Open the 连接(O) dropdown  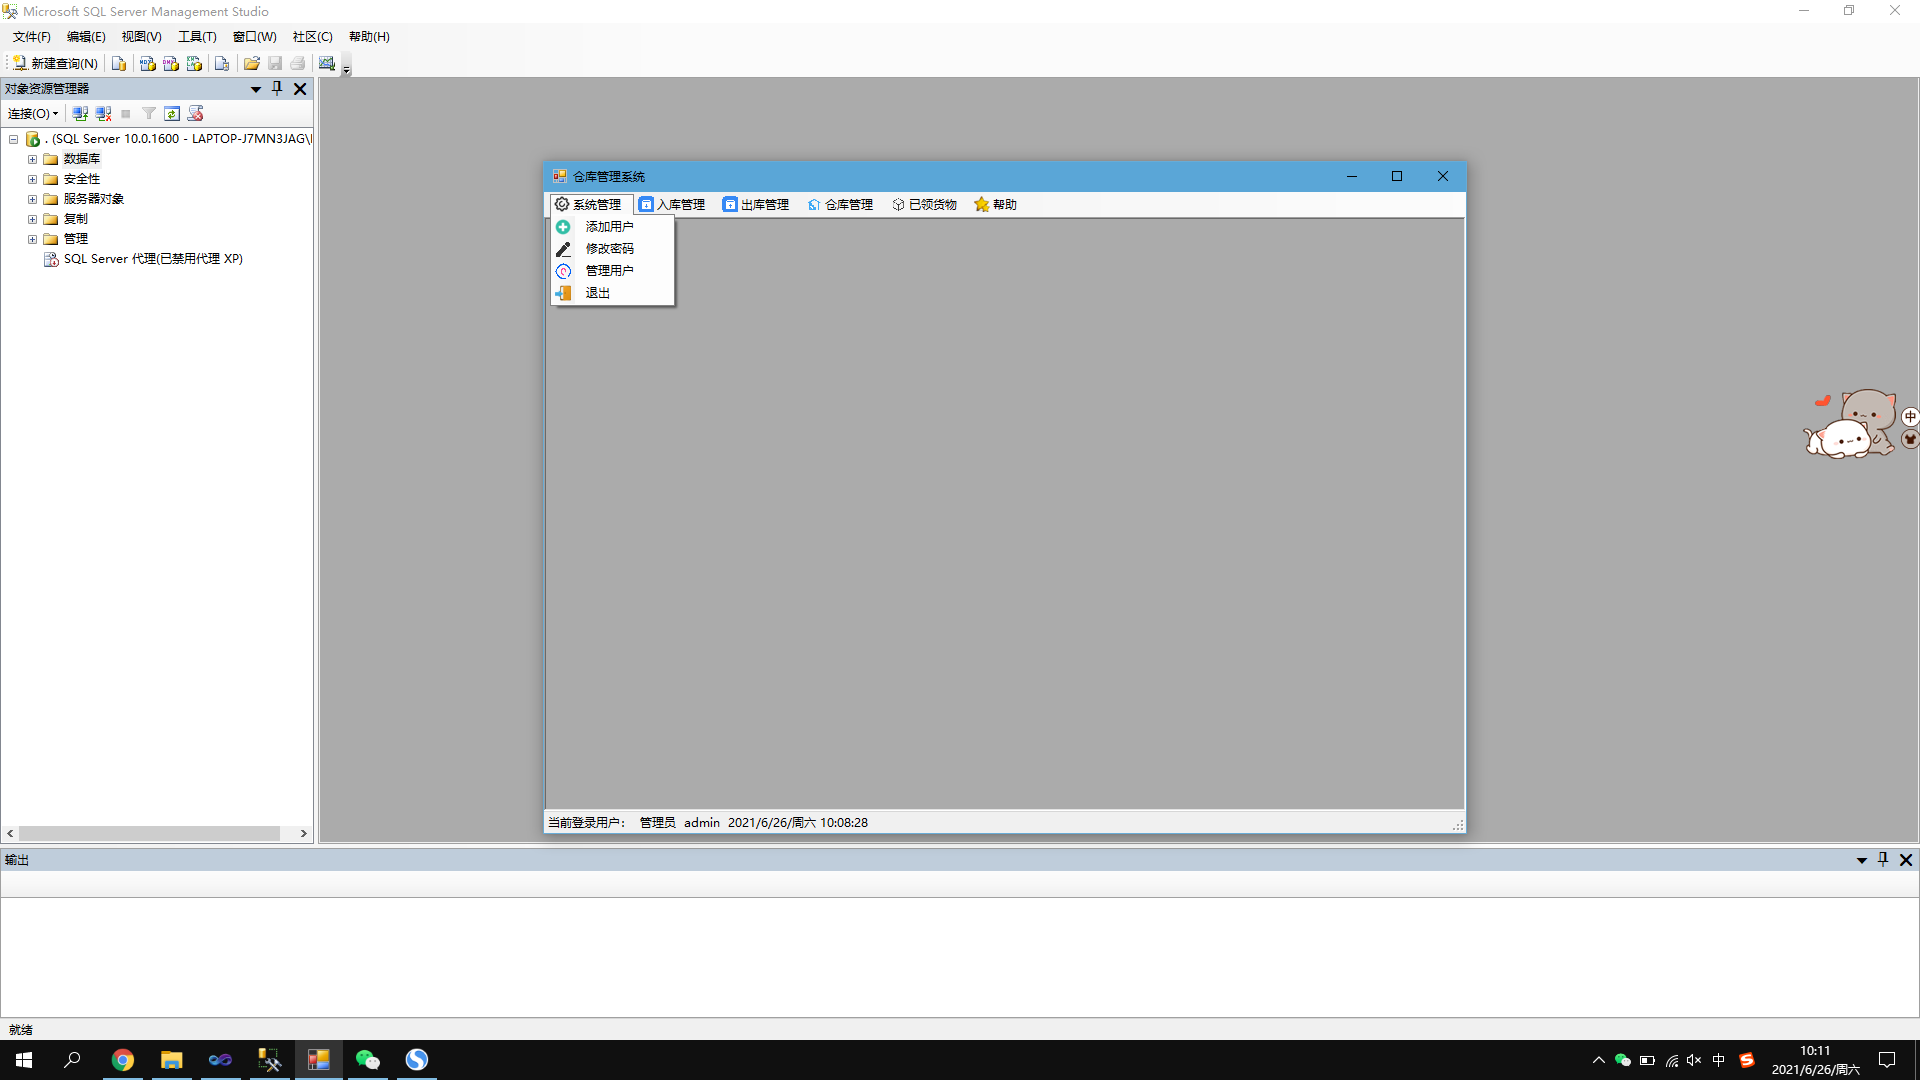[x=32, y=113]
